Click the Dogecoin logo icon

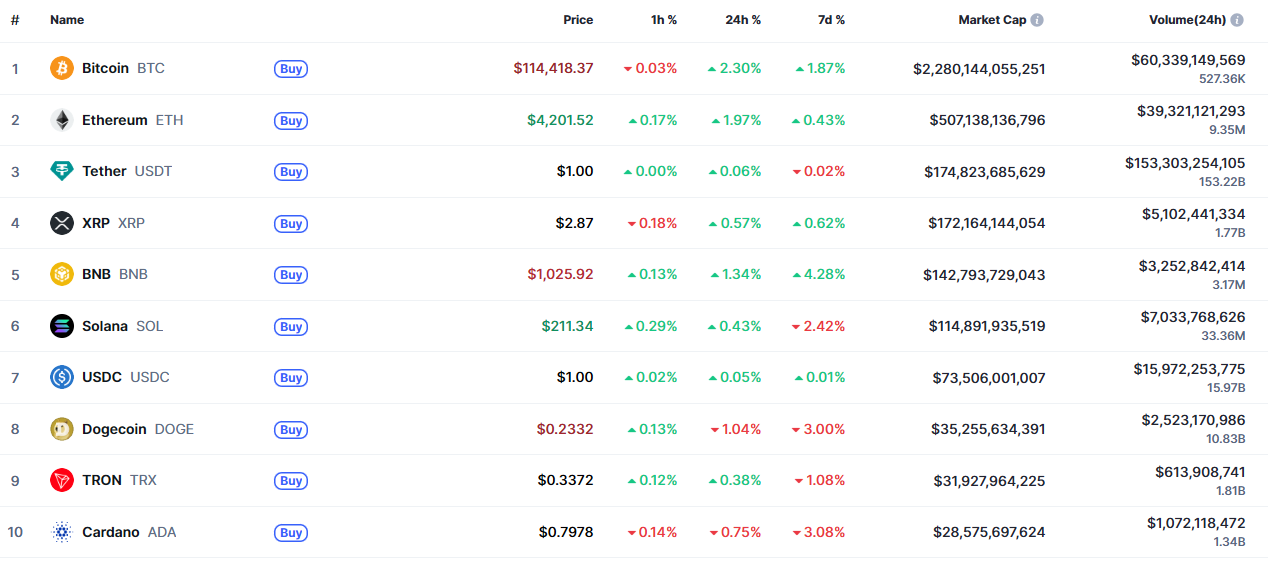click(62, 429)
